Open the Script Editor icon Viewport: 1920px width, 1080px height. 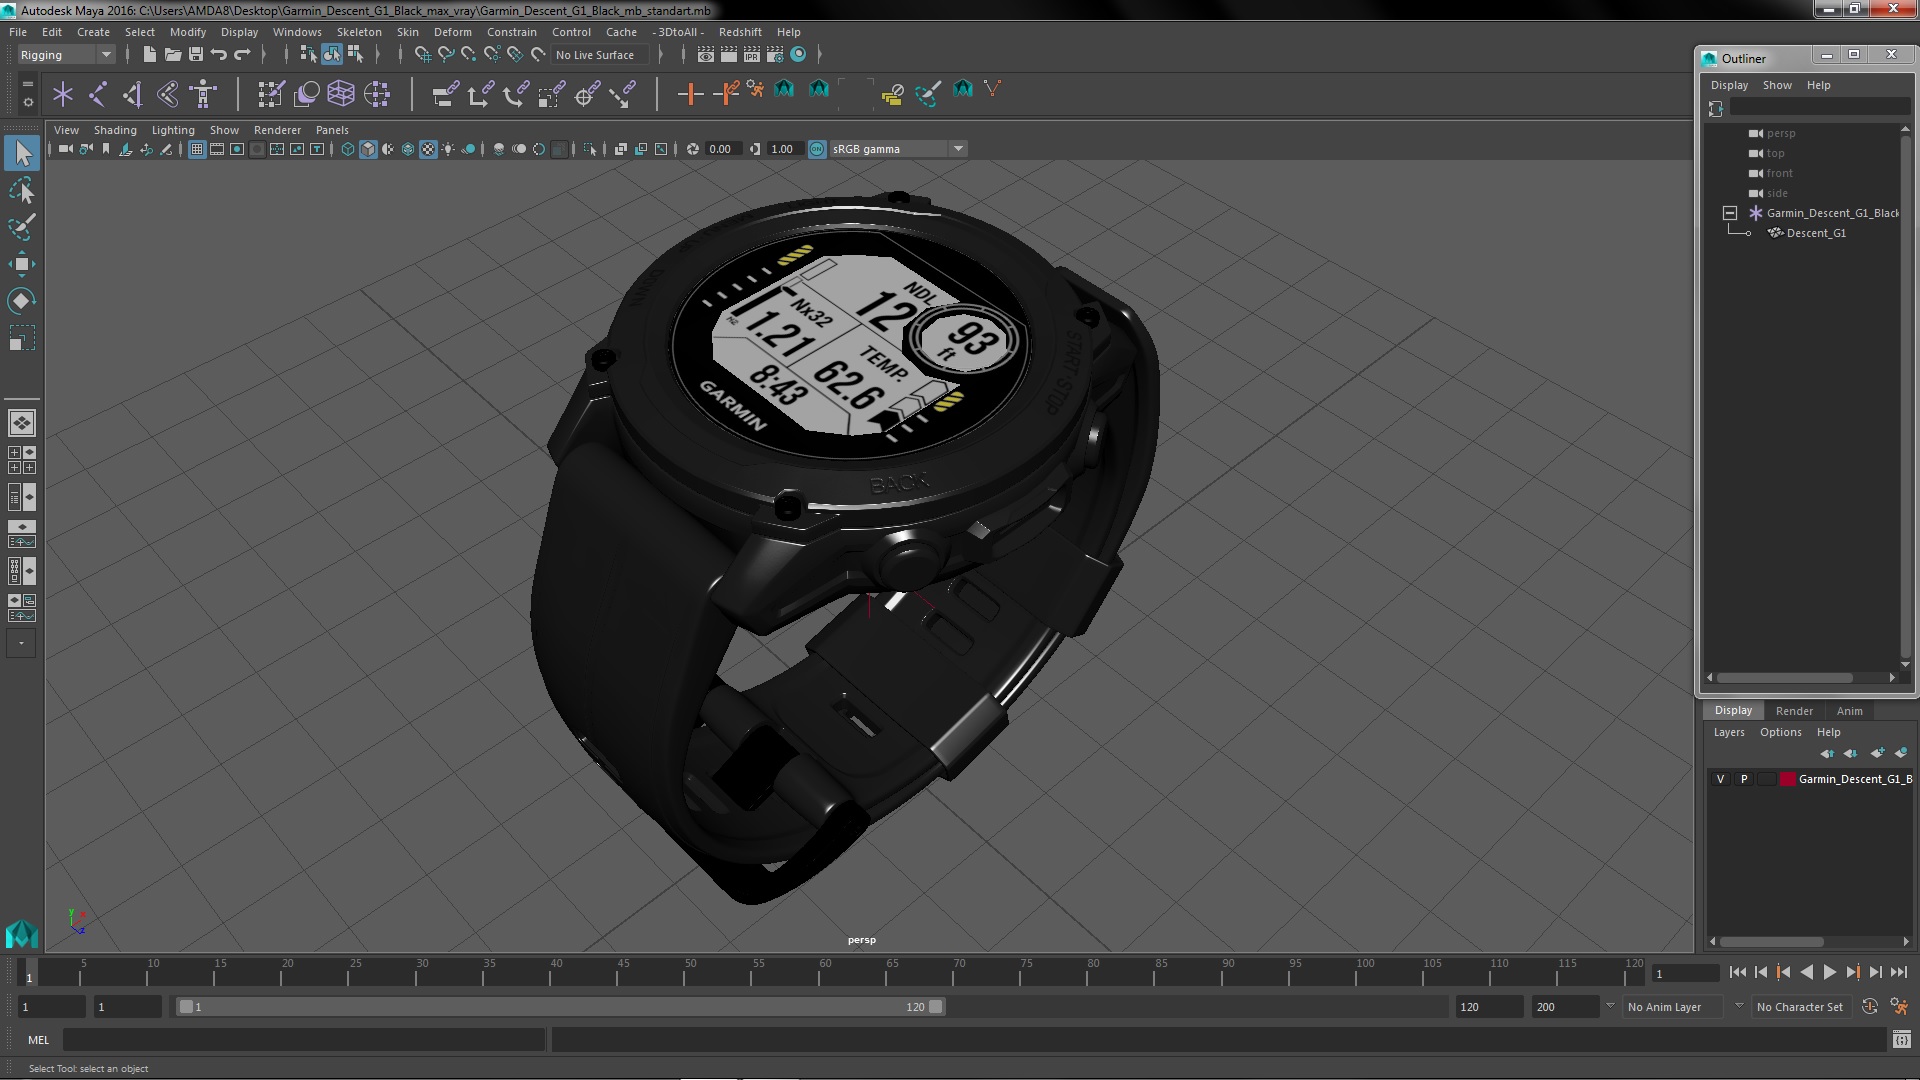[x=1901, y=1040]
